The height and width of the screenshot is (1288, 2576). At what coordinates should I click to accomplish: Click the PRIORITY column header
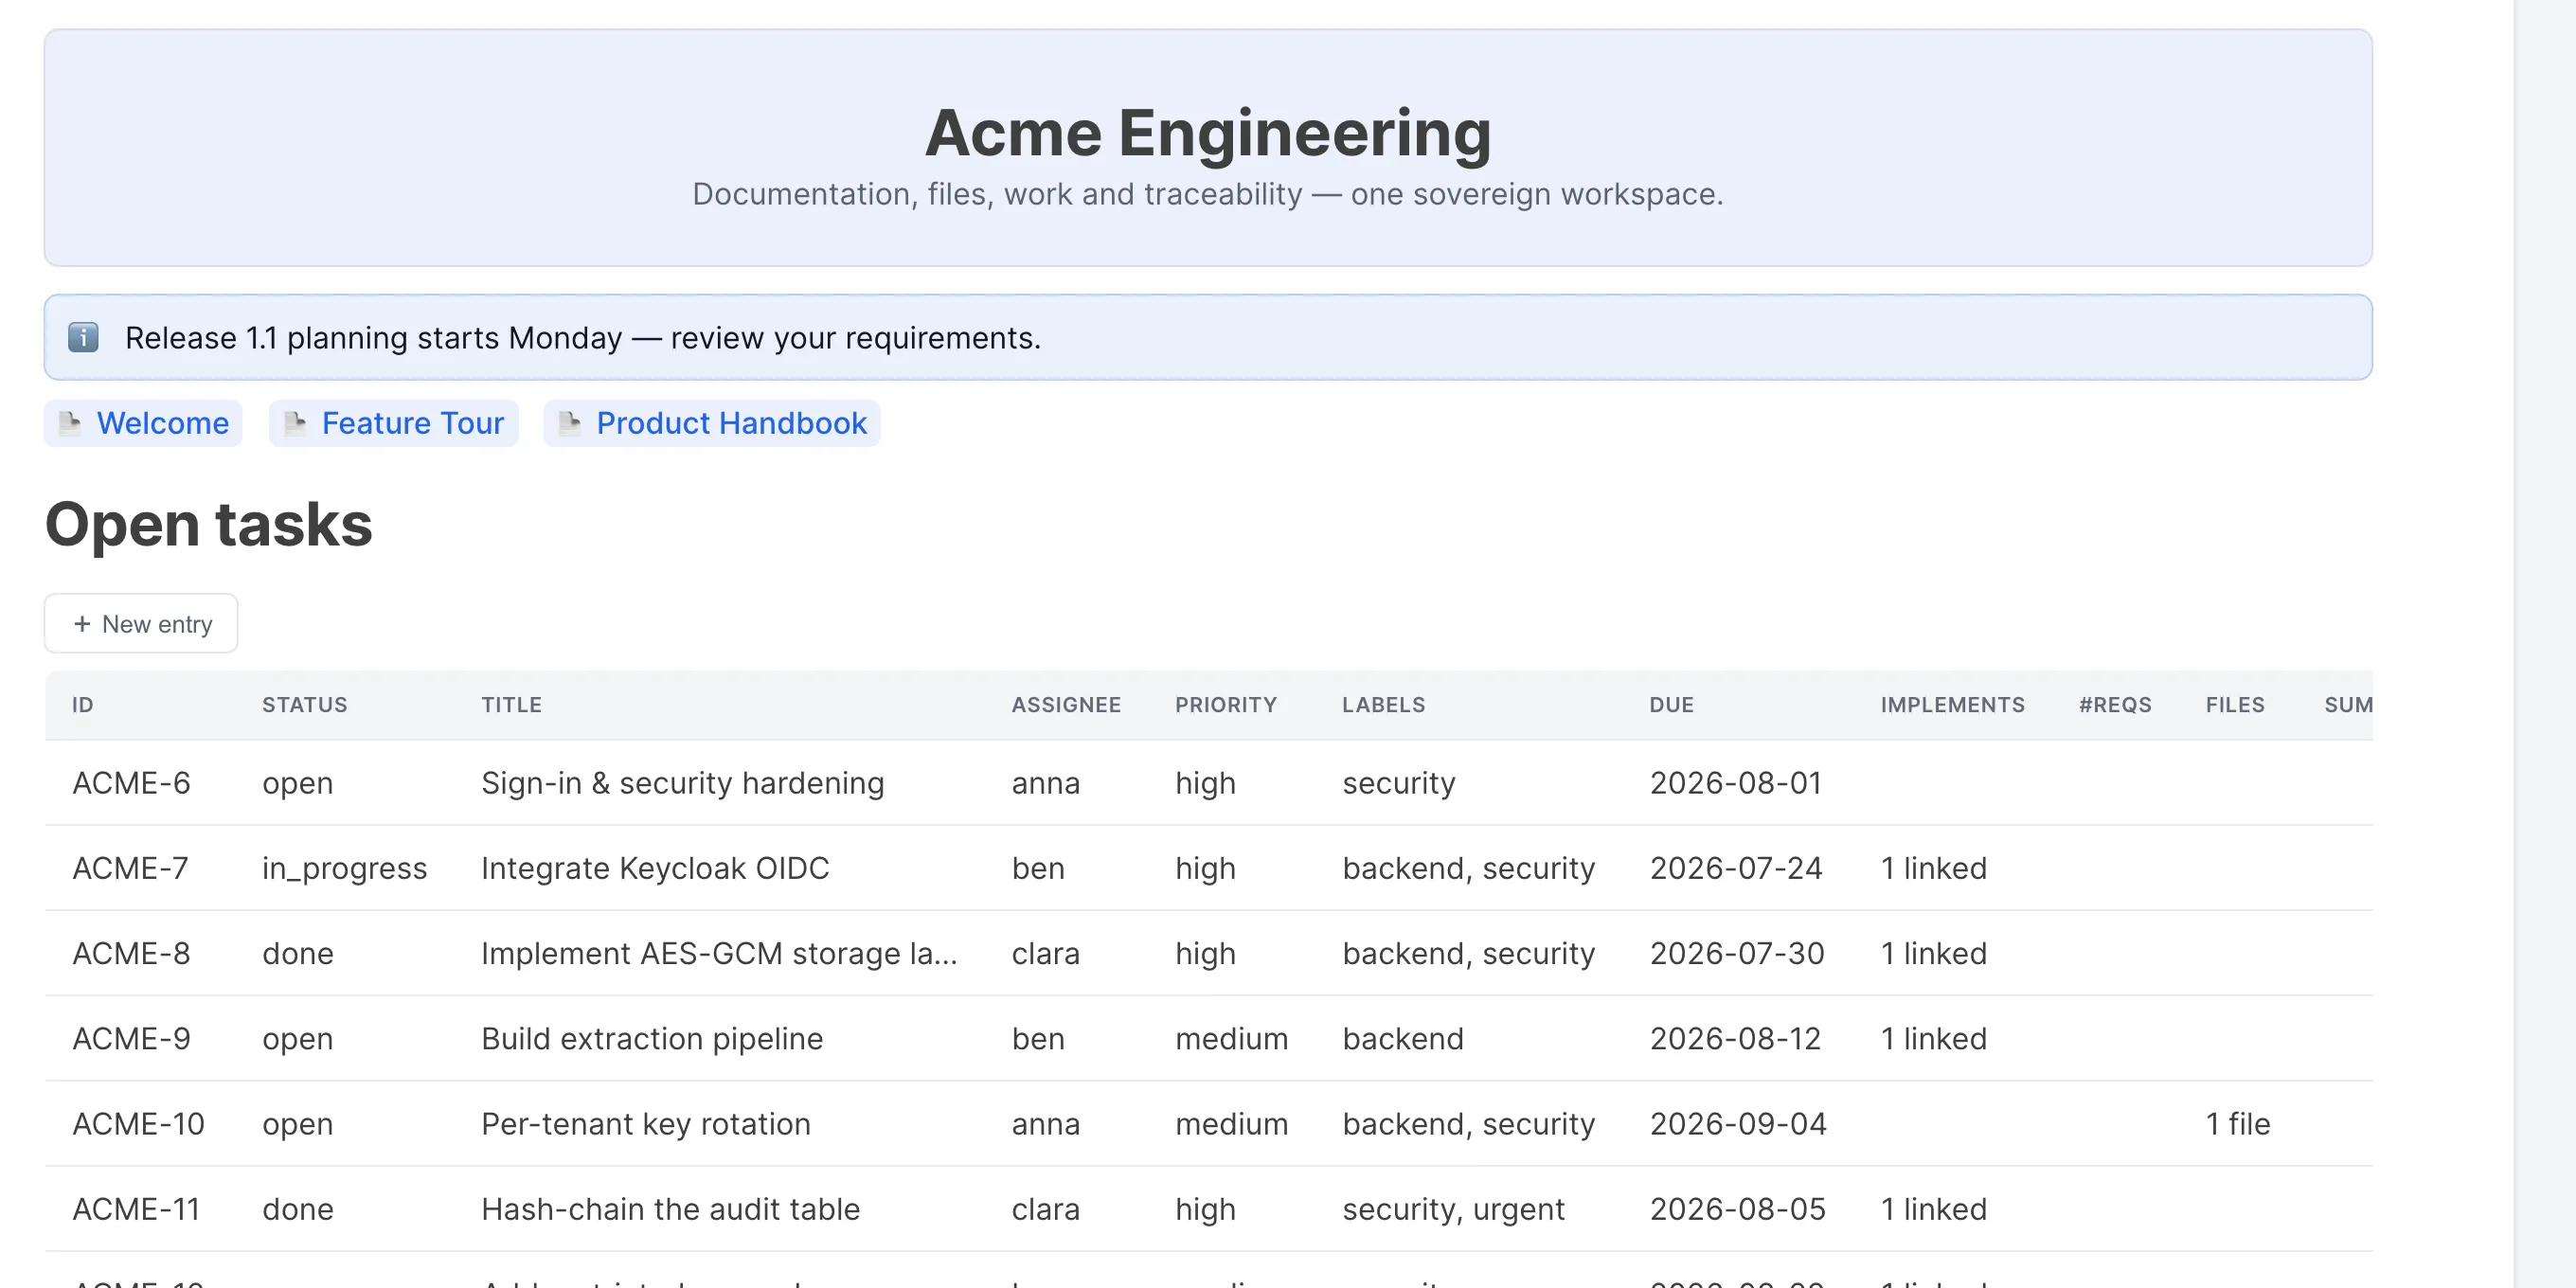pyautogui.click(x=1226, y=705)
